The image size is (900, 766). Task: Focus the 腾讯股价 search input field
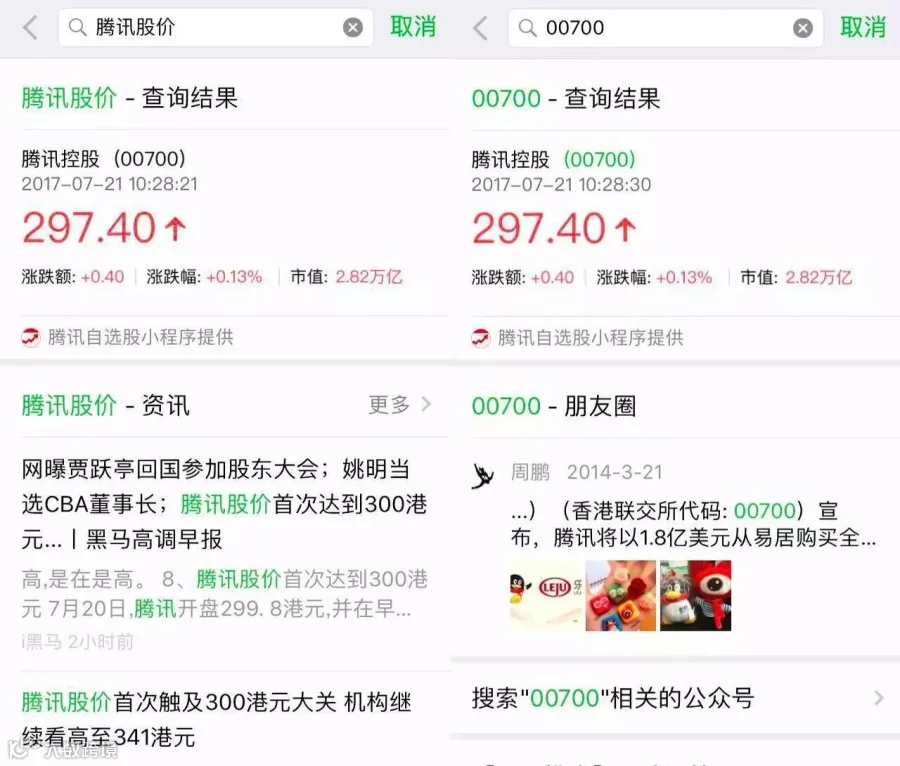(x=215, y=27)
